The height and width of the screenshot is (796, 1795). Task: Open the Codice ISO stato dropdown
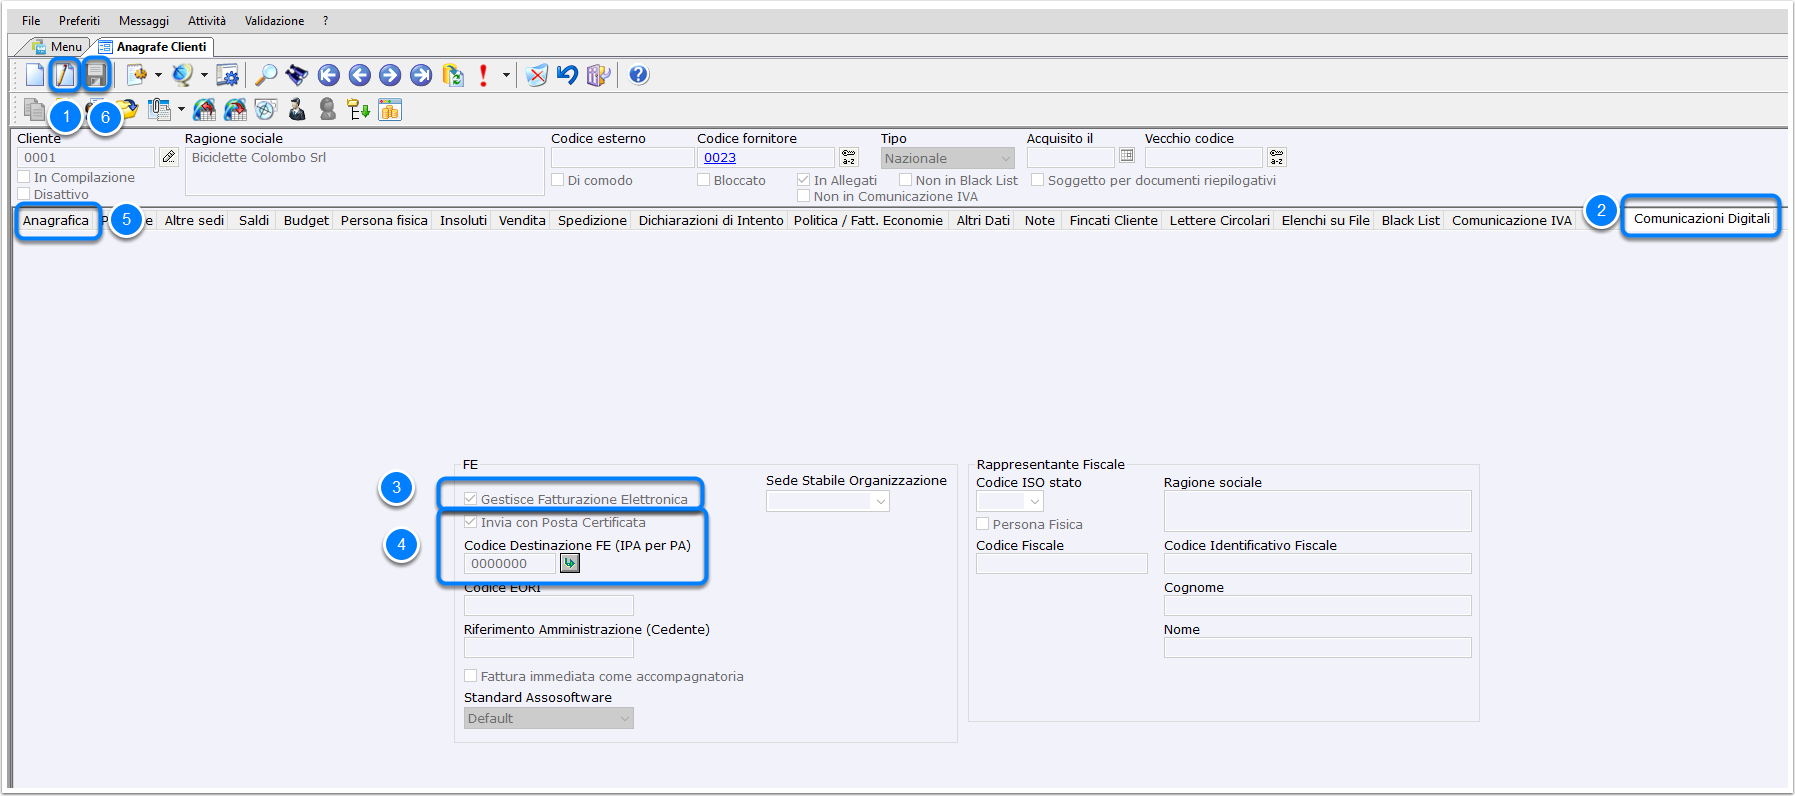click(x=1010, y=501)
